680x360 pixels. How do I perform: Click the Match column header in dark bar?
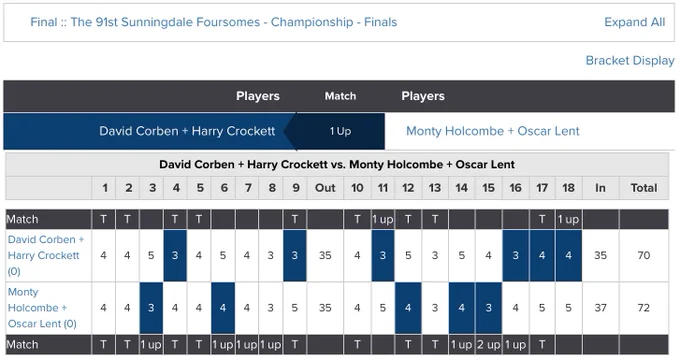[x=340, y=96]
